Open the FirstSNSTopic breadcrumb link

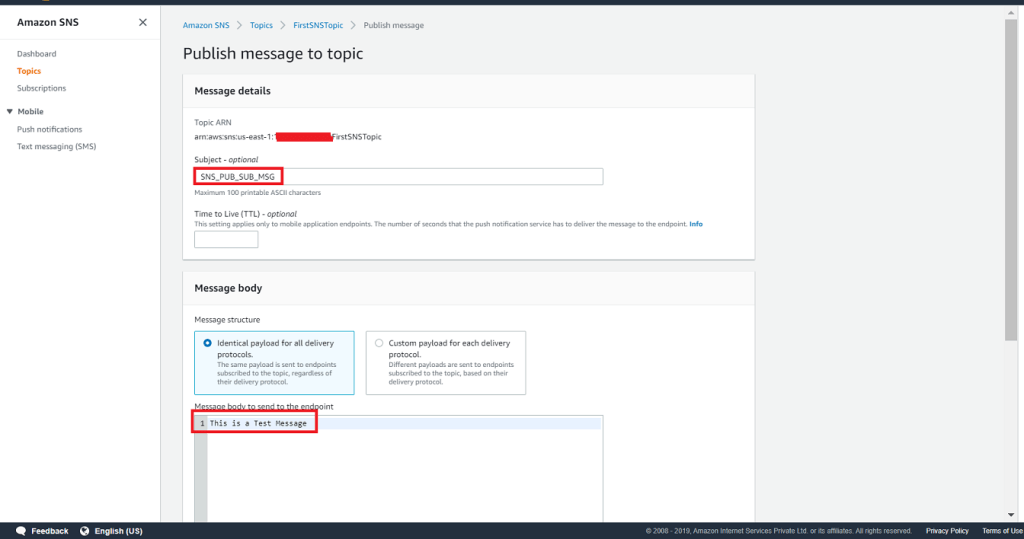(x=318, y=25)
